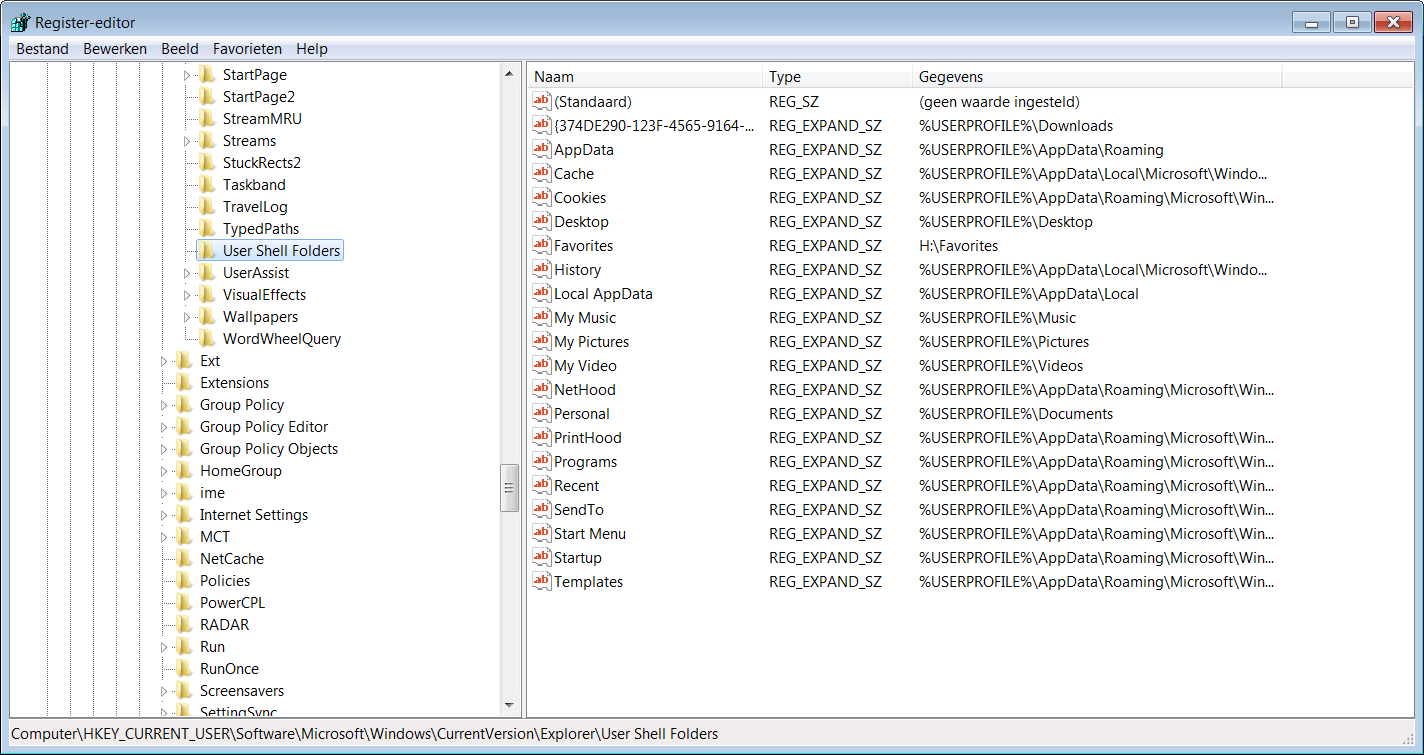Click the string value icon for Startup
1424x755 pixels.
[x=541, y=557]
